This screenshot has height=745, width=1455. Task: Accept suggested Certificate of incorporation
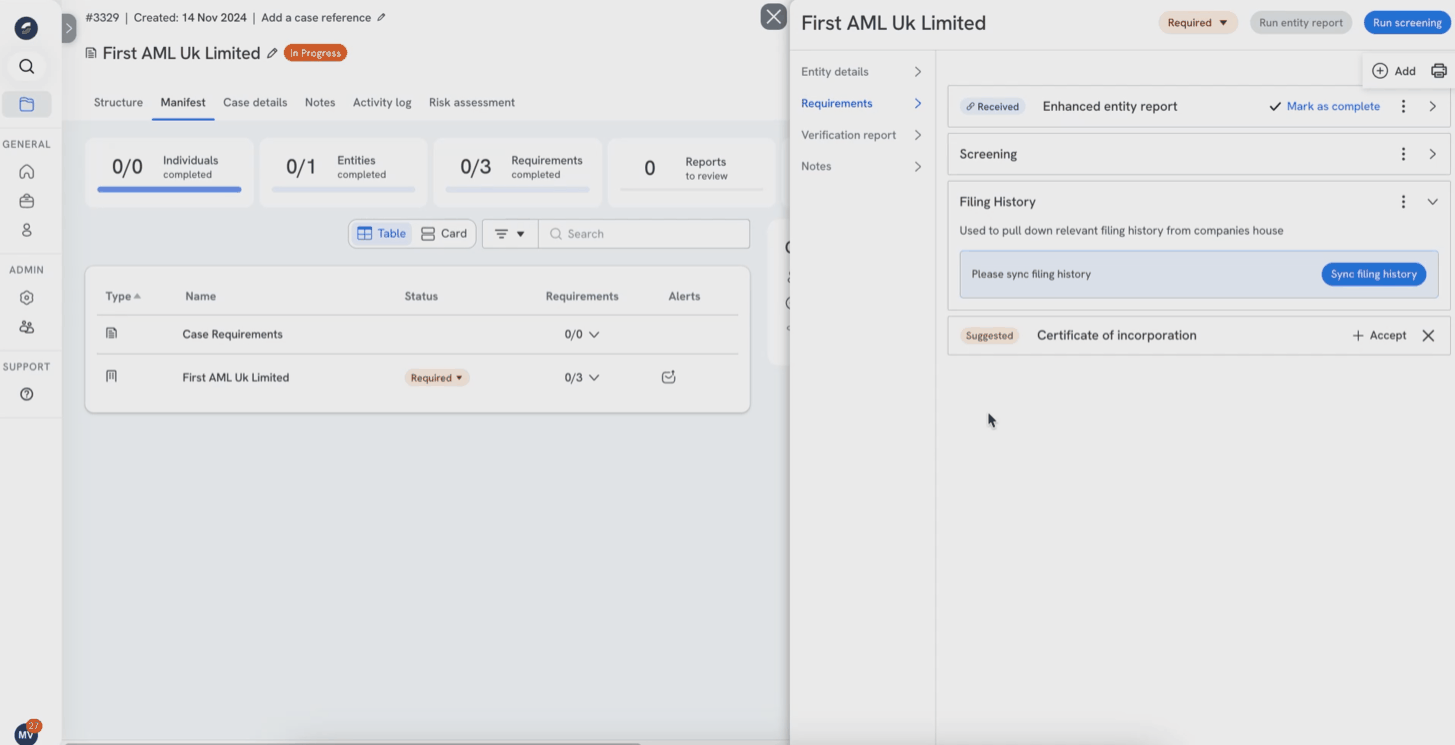1379,336
